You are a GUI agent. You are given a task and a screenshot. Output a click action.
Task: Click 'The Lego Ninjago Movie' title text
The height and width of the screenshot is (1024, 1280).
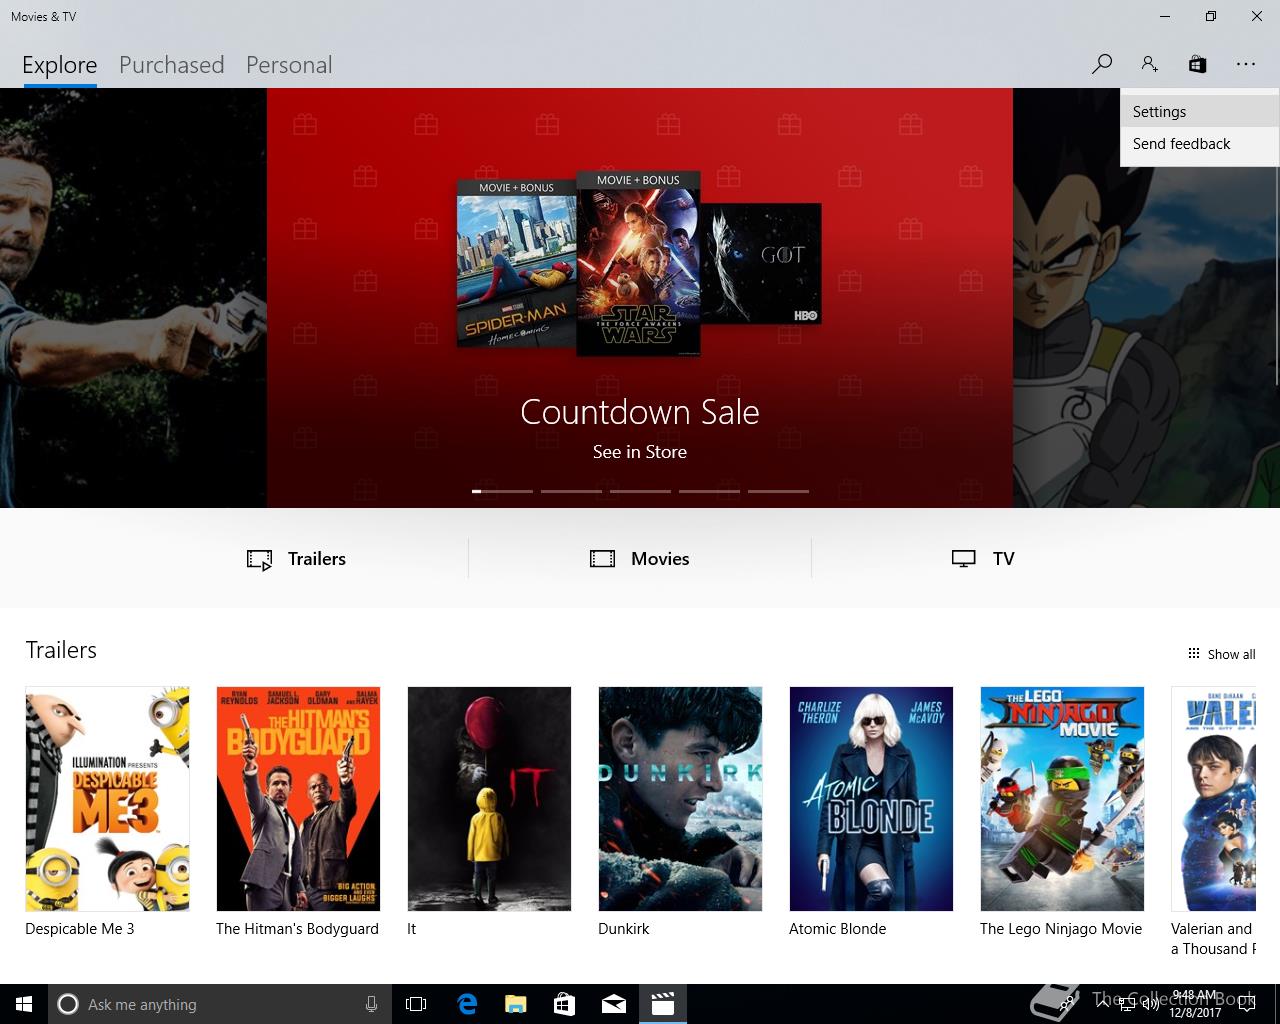coord(1061,929)
